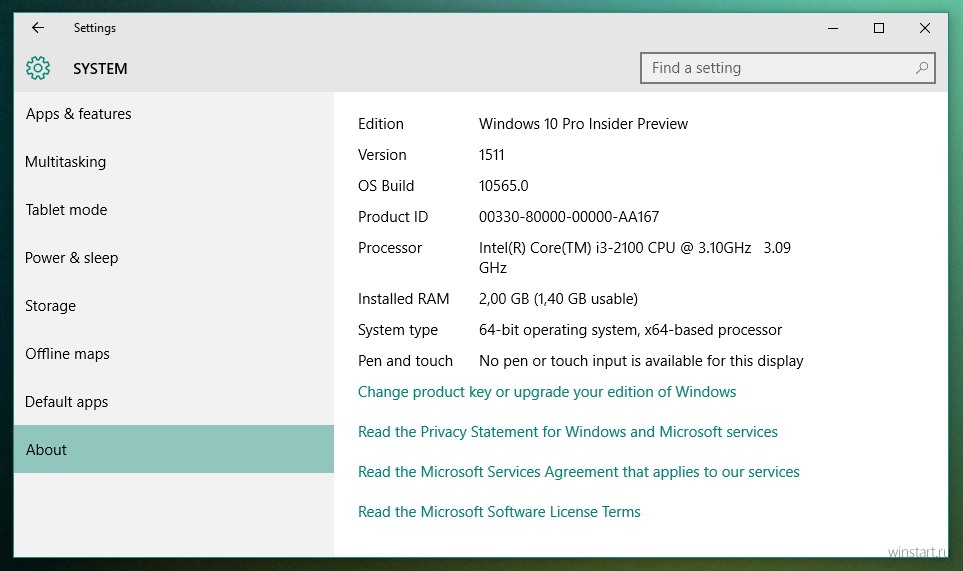
Task: Click the 64-bit operating system text
Action: point(630,330)
